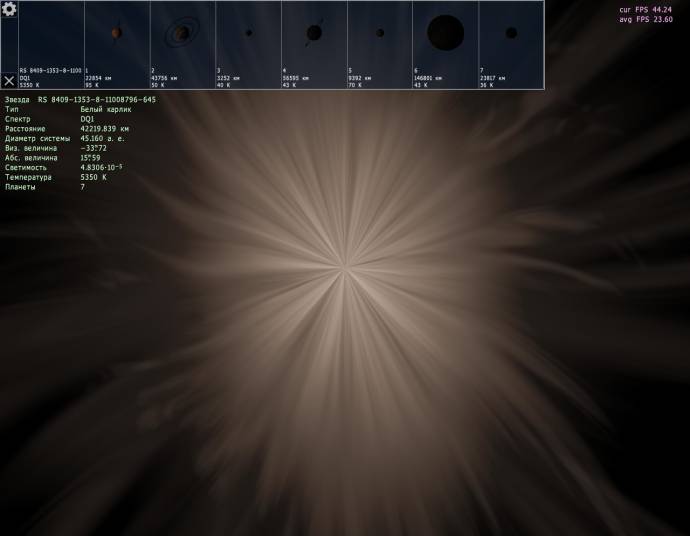Select planet 1 thumbnail (22854 km)
The height and width of the screenshot is (536, 690).
tap(117, 44)
